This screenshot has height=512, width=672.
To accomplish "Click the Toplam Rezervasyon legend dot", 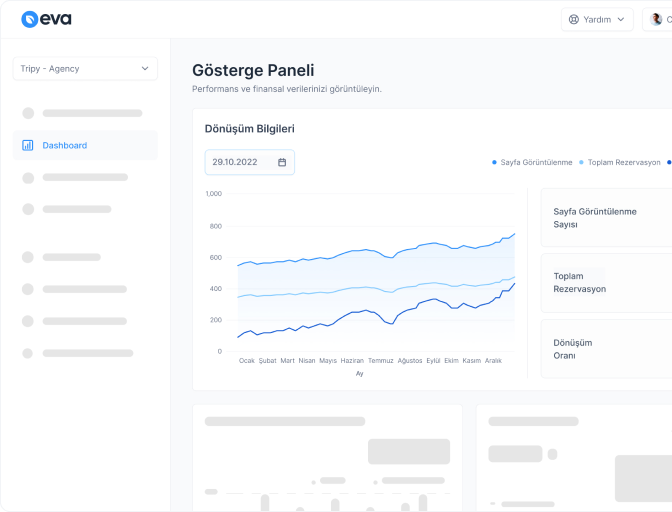I will 581,162.
